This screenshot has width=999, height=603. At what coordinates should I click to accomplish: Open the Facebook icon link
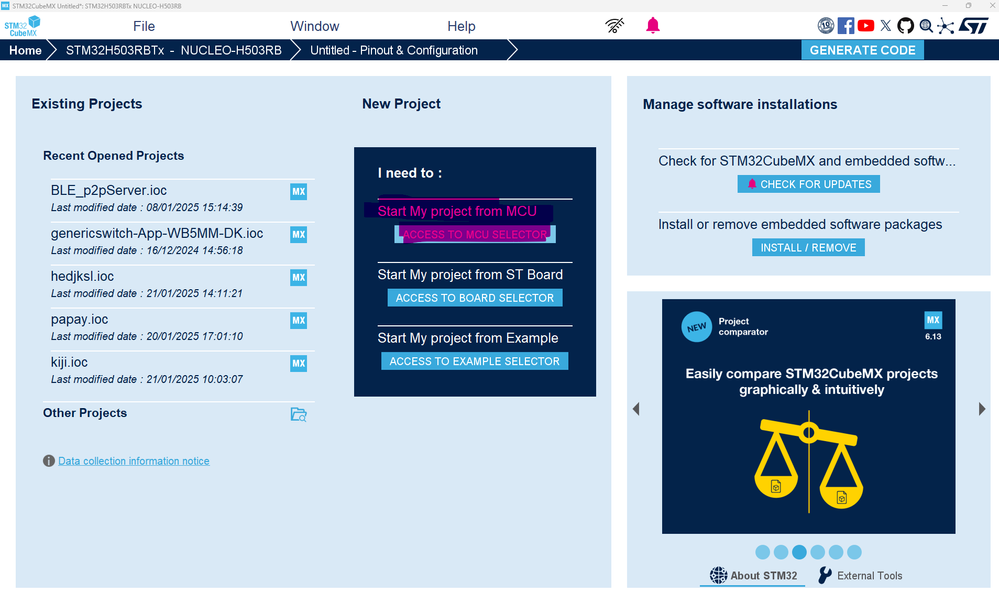(x=845, y=25)
